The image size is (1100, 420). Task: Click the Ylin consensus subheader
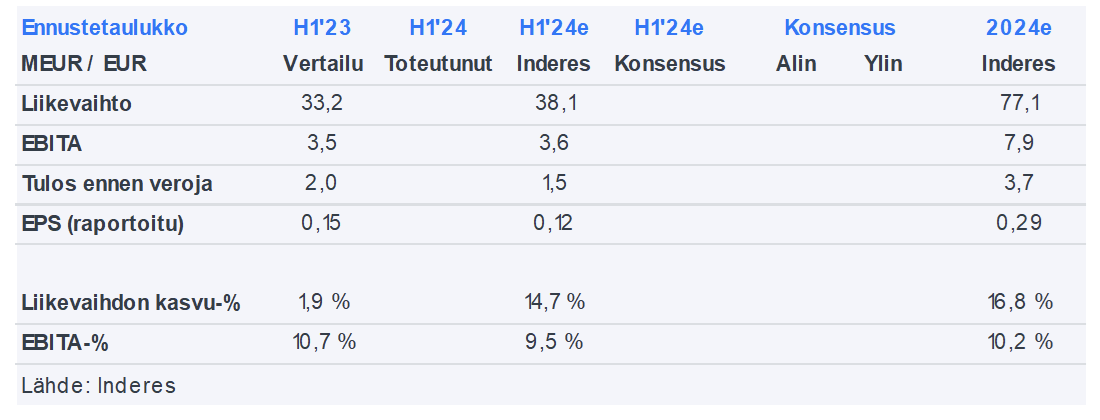coord(883,64)
